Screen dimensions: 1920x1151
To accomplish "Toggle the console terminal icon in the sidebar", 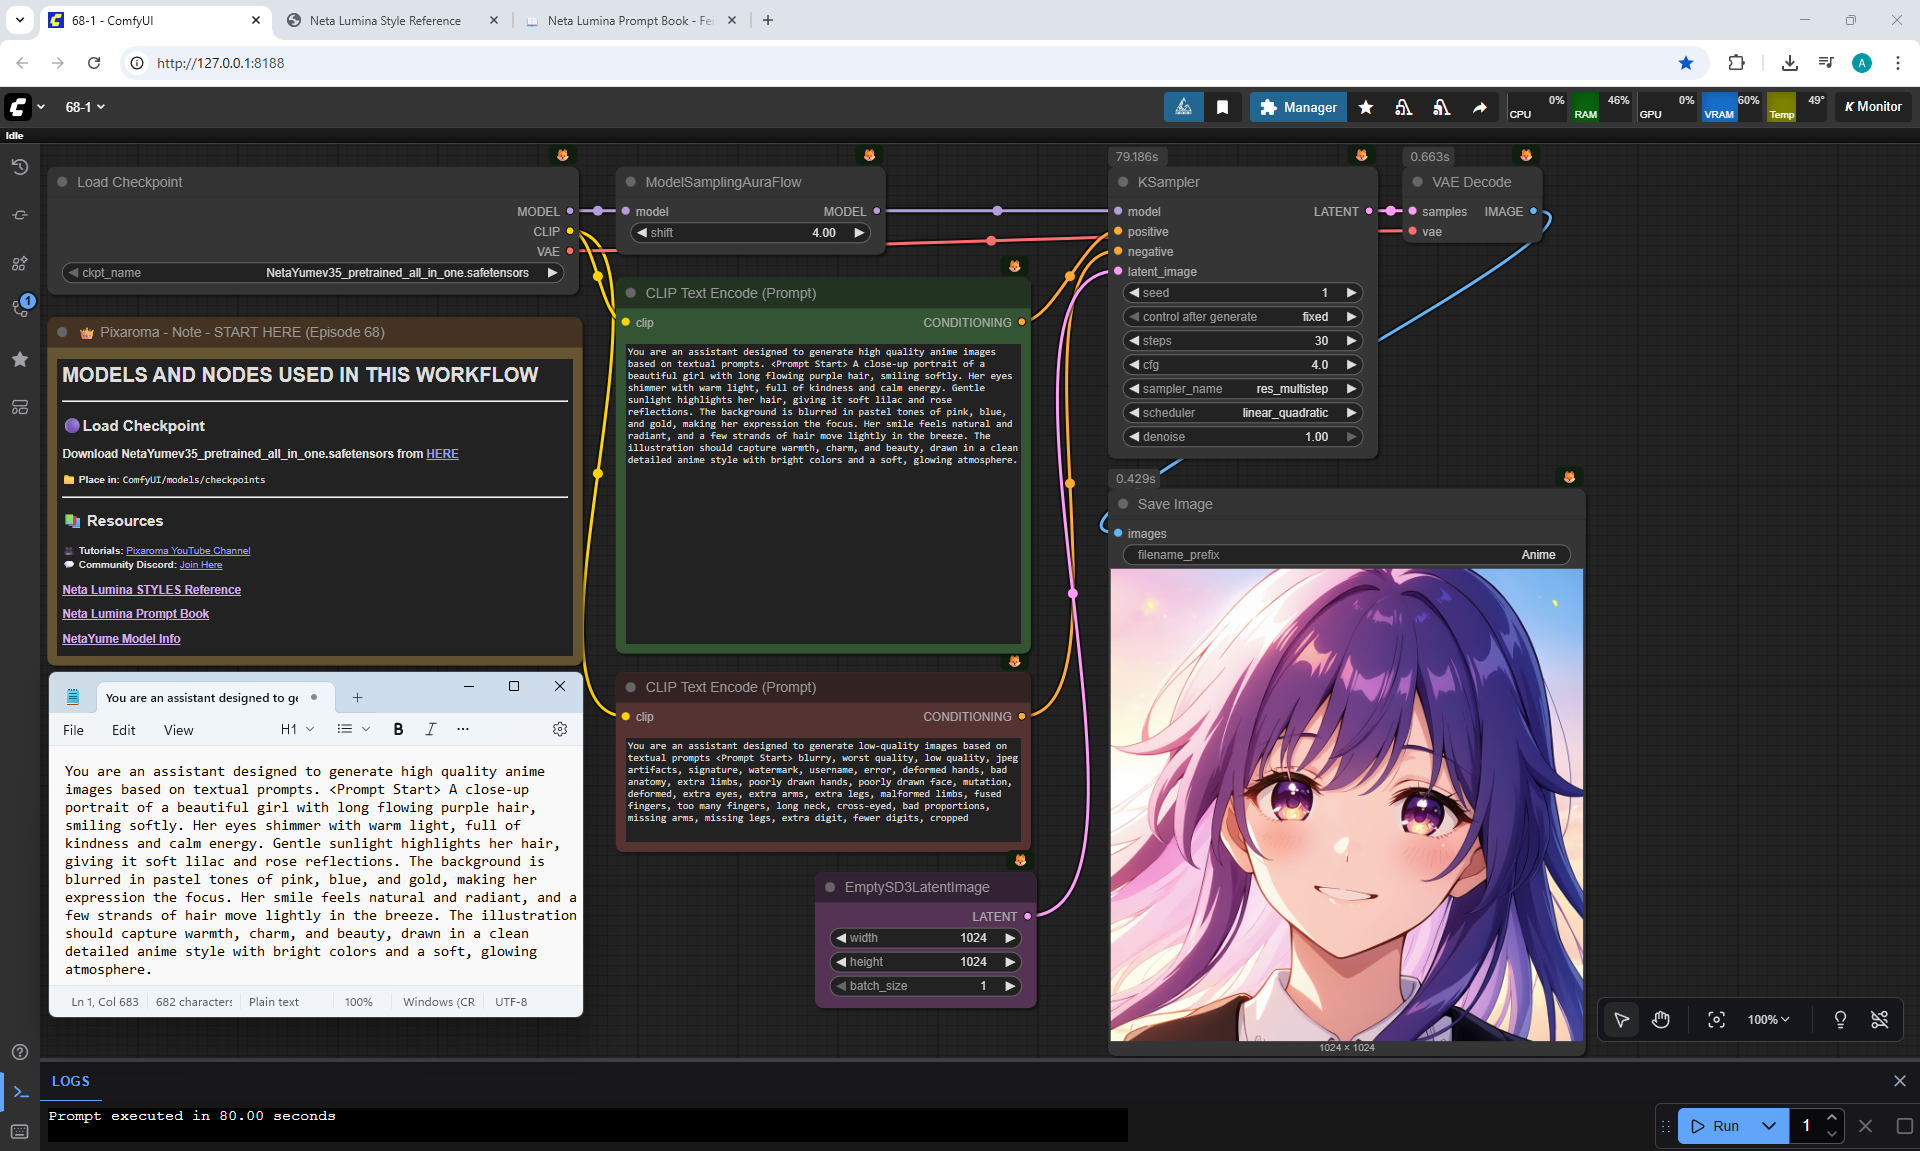I will tap(19, 1091).
